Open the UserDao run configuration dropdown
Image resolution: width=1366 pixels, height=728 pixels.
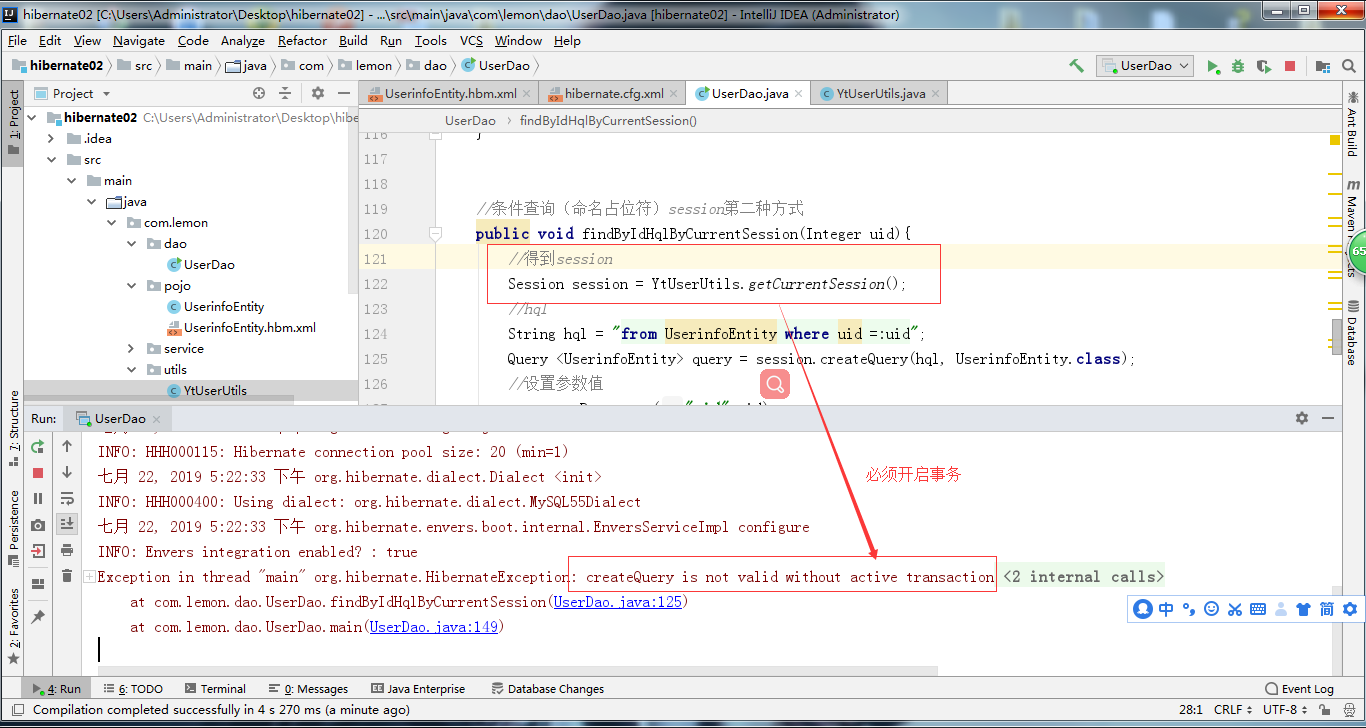[x=1183, y=65]
